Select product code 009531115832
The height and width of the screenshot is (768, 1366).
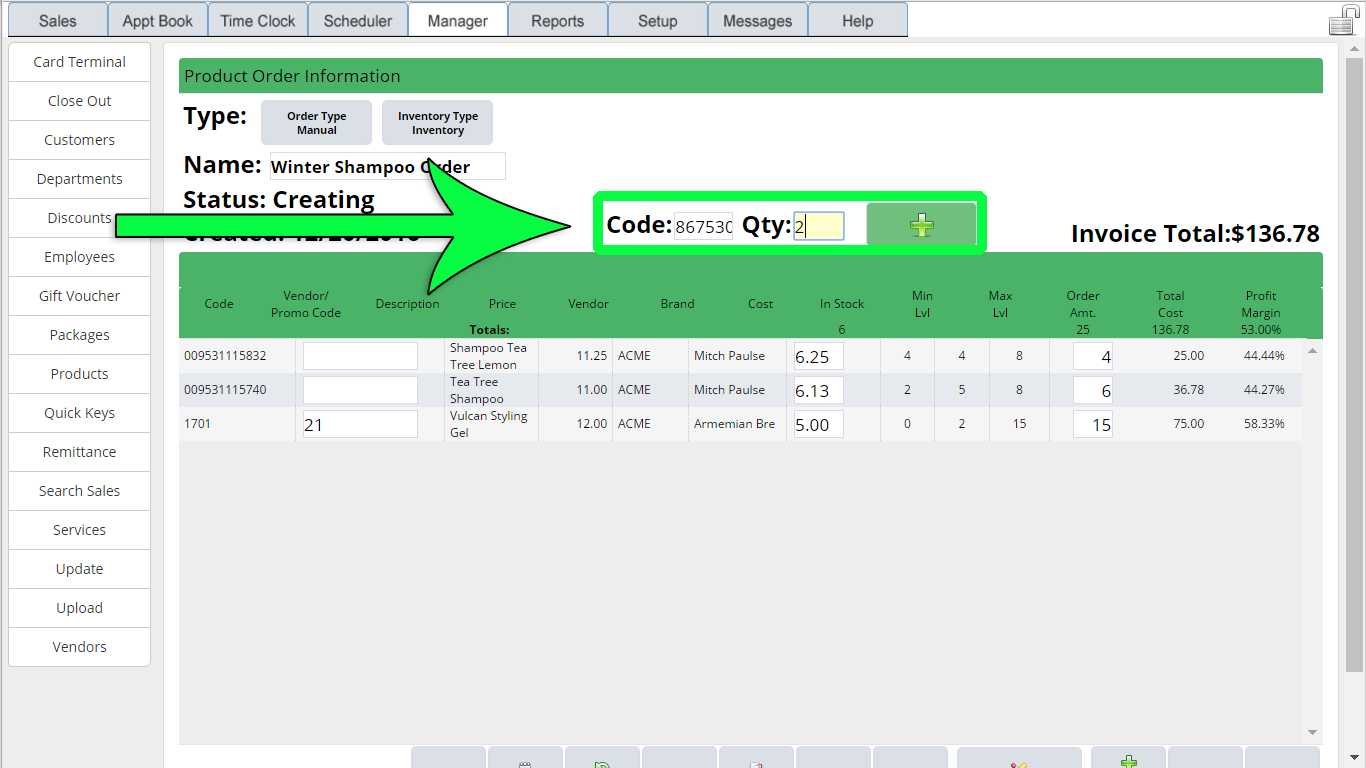[225, 356]
